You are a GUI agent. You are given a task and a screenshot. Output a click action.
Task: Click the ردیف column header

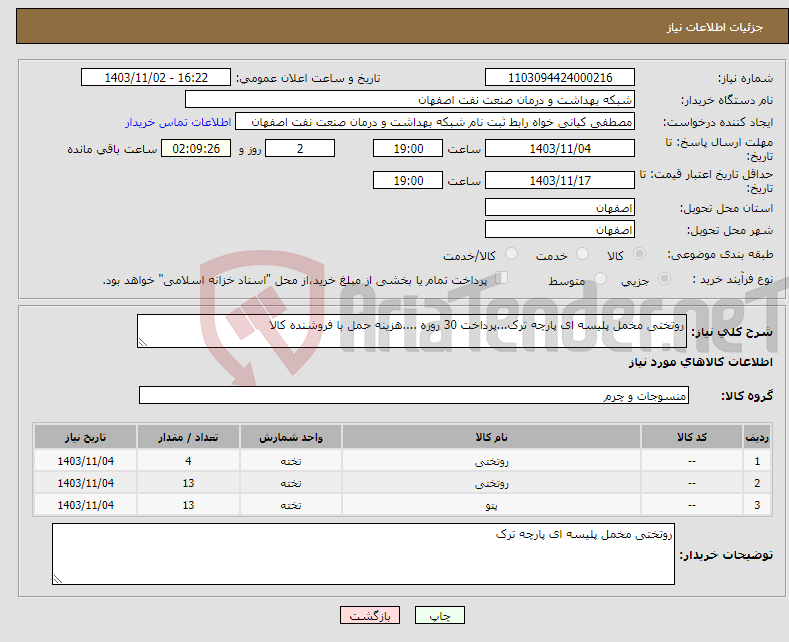click(x=757, y=437)
